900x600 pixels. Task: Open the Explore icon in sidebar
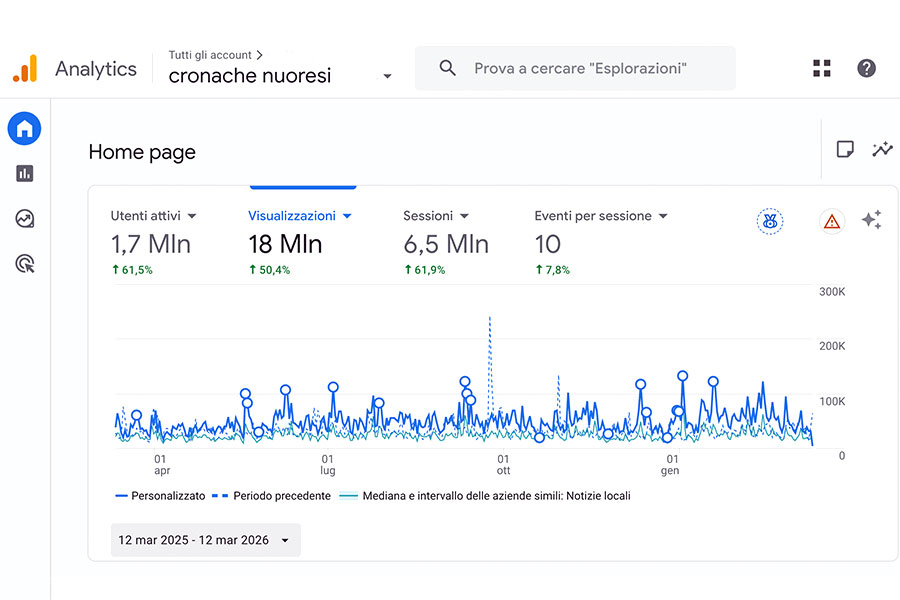(x=25, y=219)
